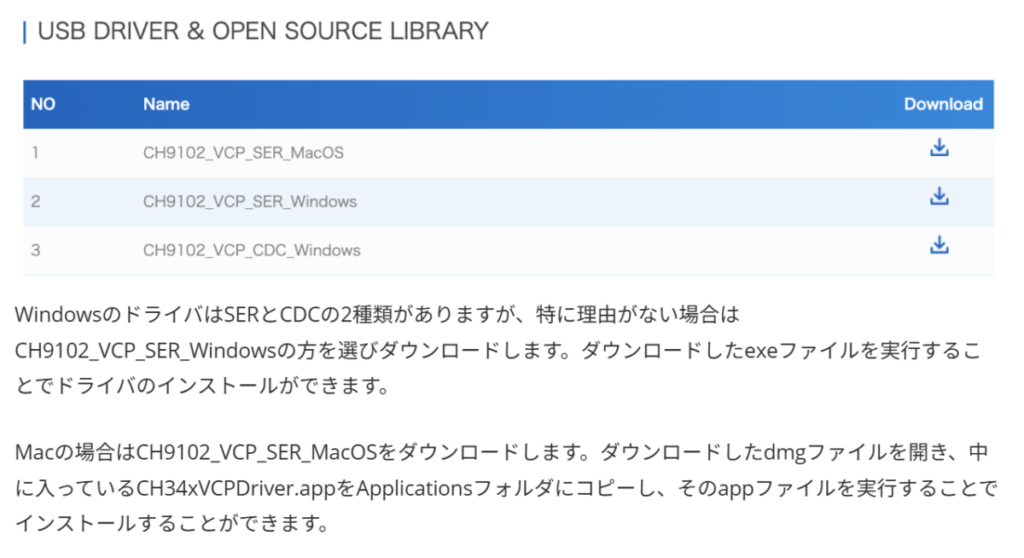This screenshot has width=1024, height=558.
Task: Click the "Name" table column header
Action: click(166, 104)
